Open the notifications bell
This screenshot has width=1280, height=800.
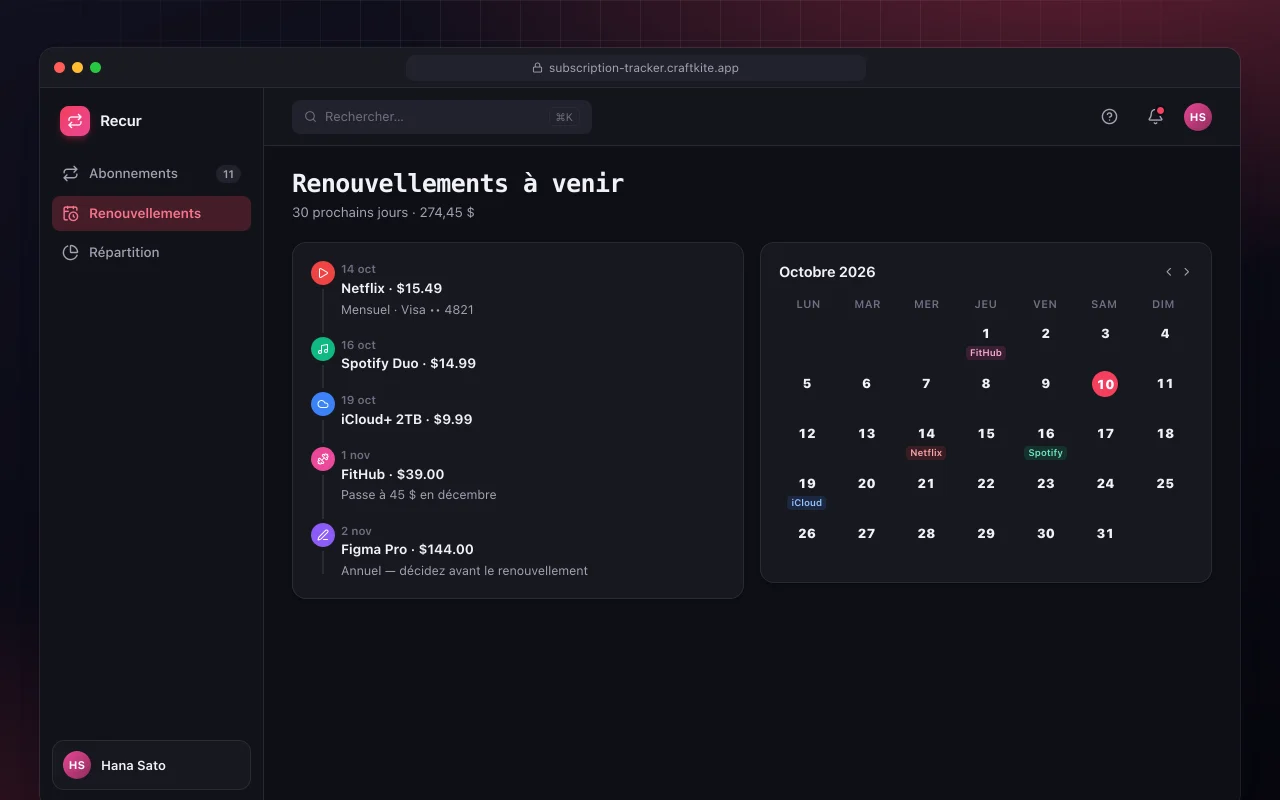(1155, 117)
